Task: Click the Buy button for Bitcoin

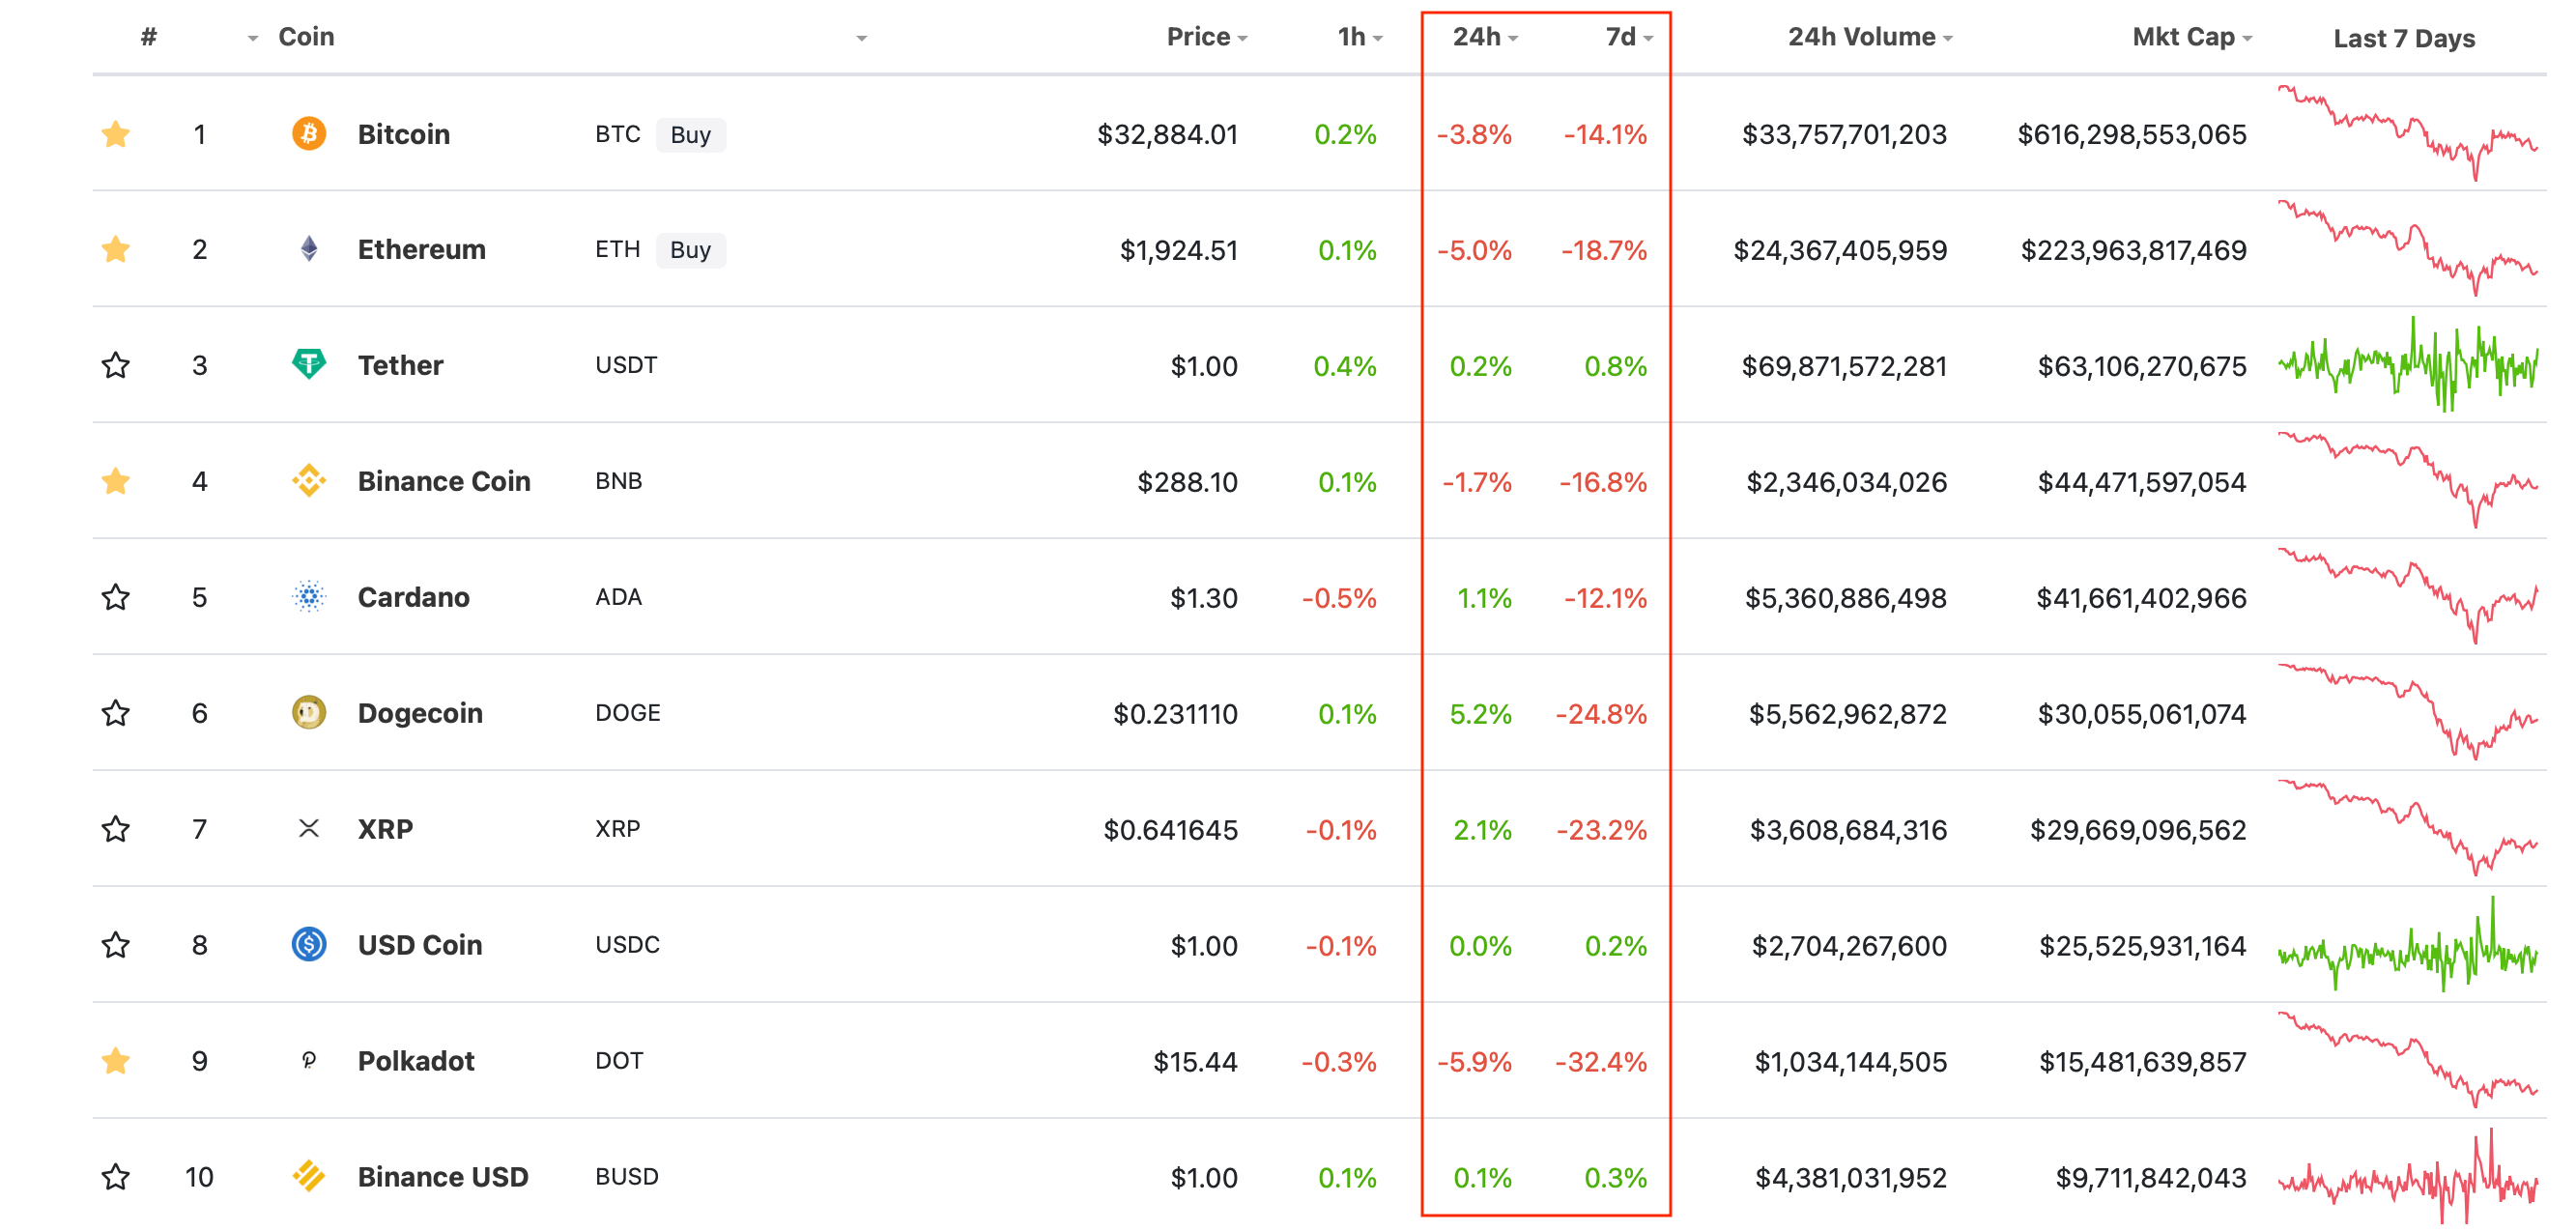Action: [x=690, y=134]
